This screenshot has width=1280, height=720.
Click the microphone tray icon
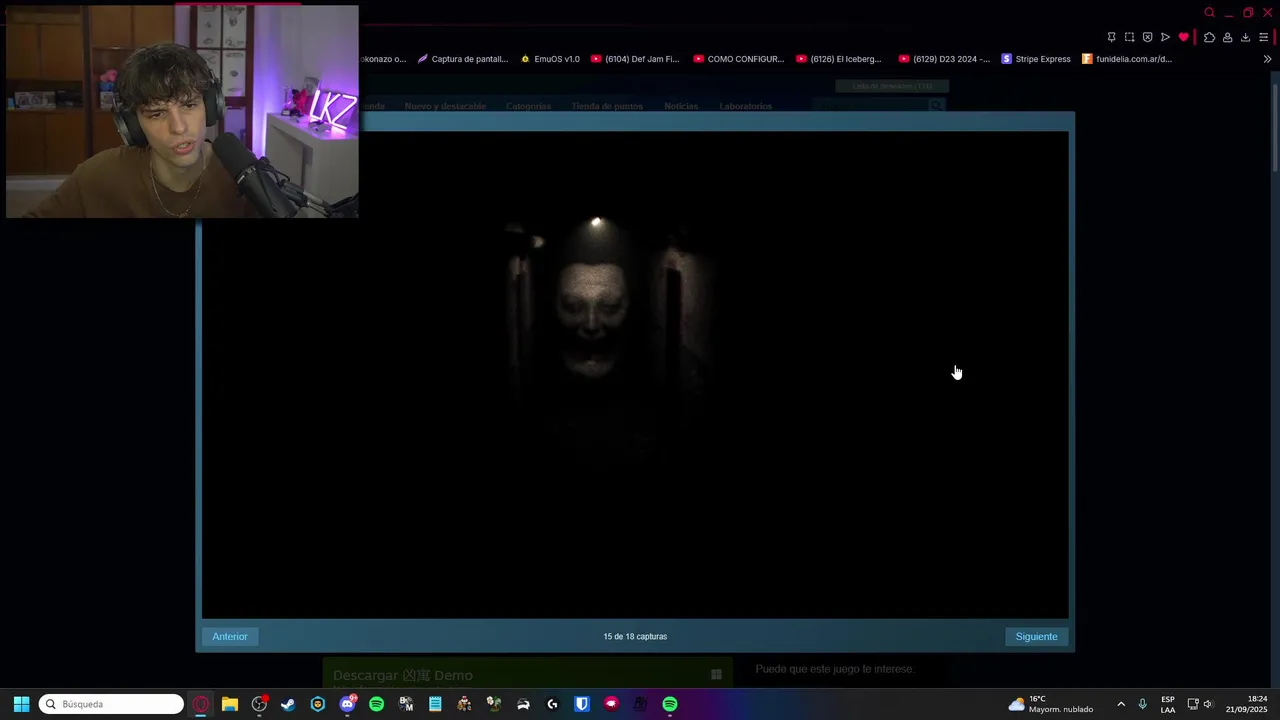pos(1142,704)
